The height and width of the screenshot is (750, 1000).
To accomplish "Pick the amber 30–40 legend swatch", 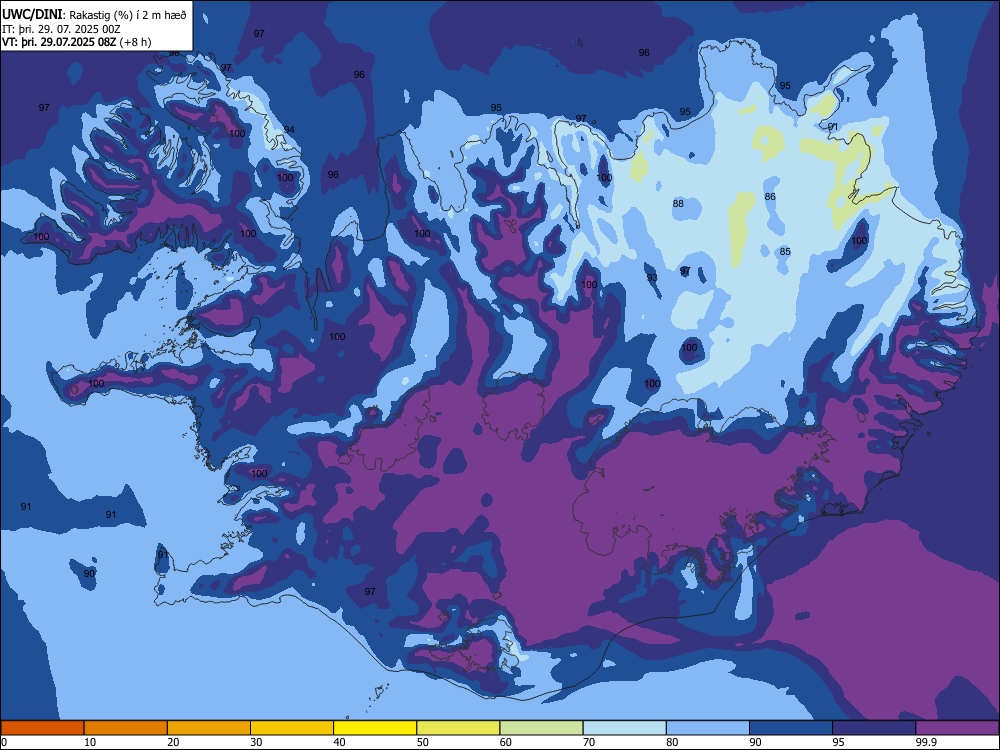I will tap(292, 728).
